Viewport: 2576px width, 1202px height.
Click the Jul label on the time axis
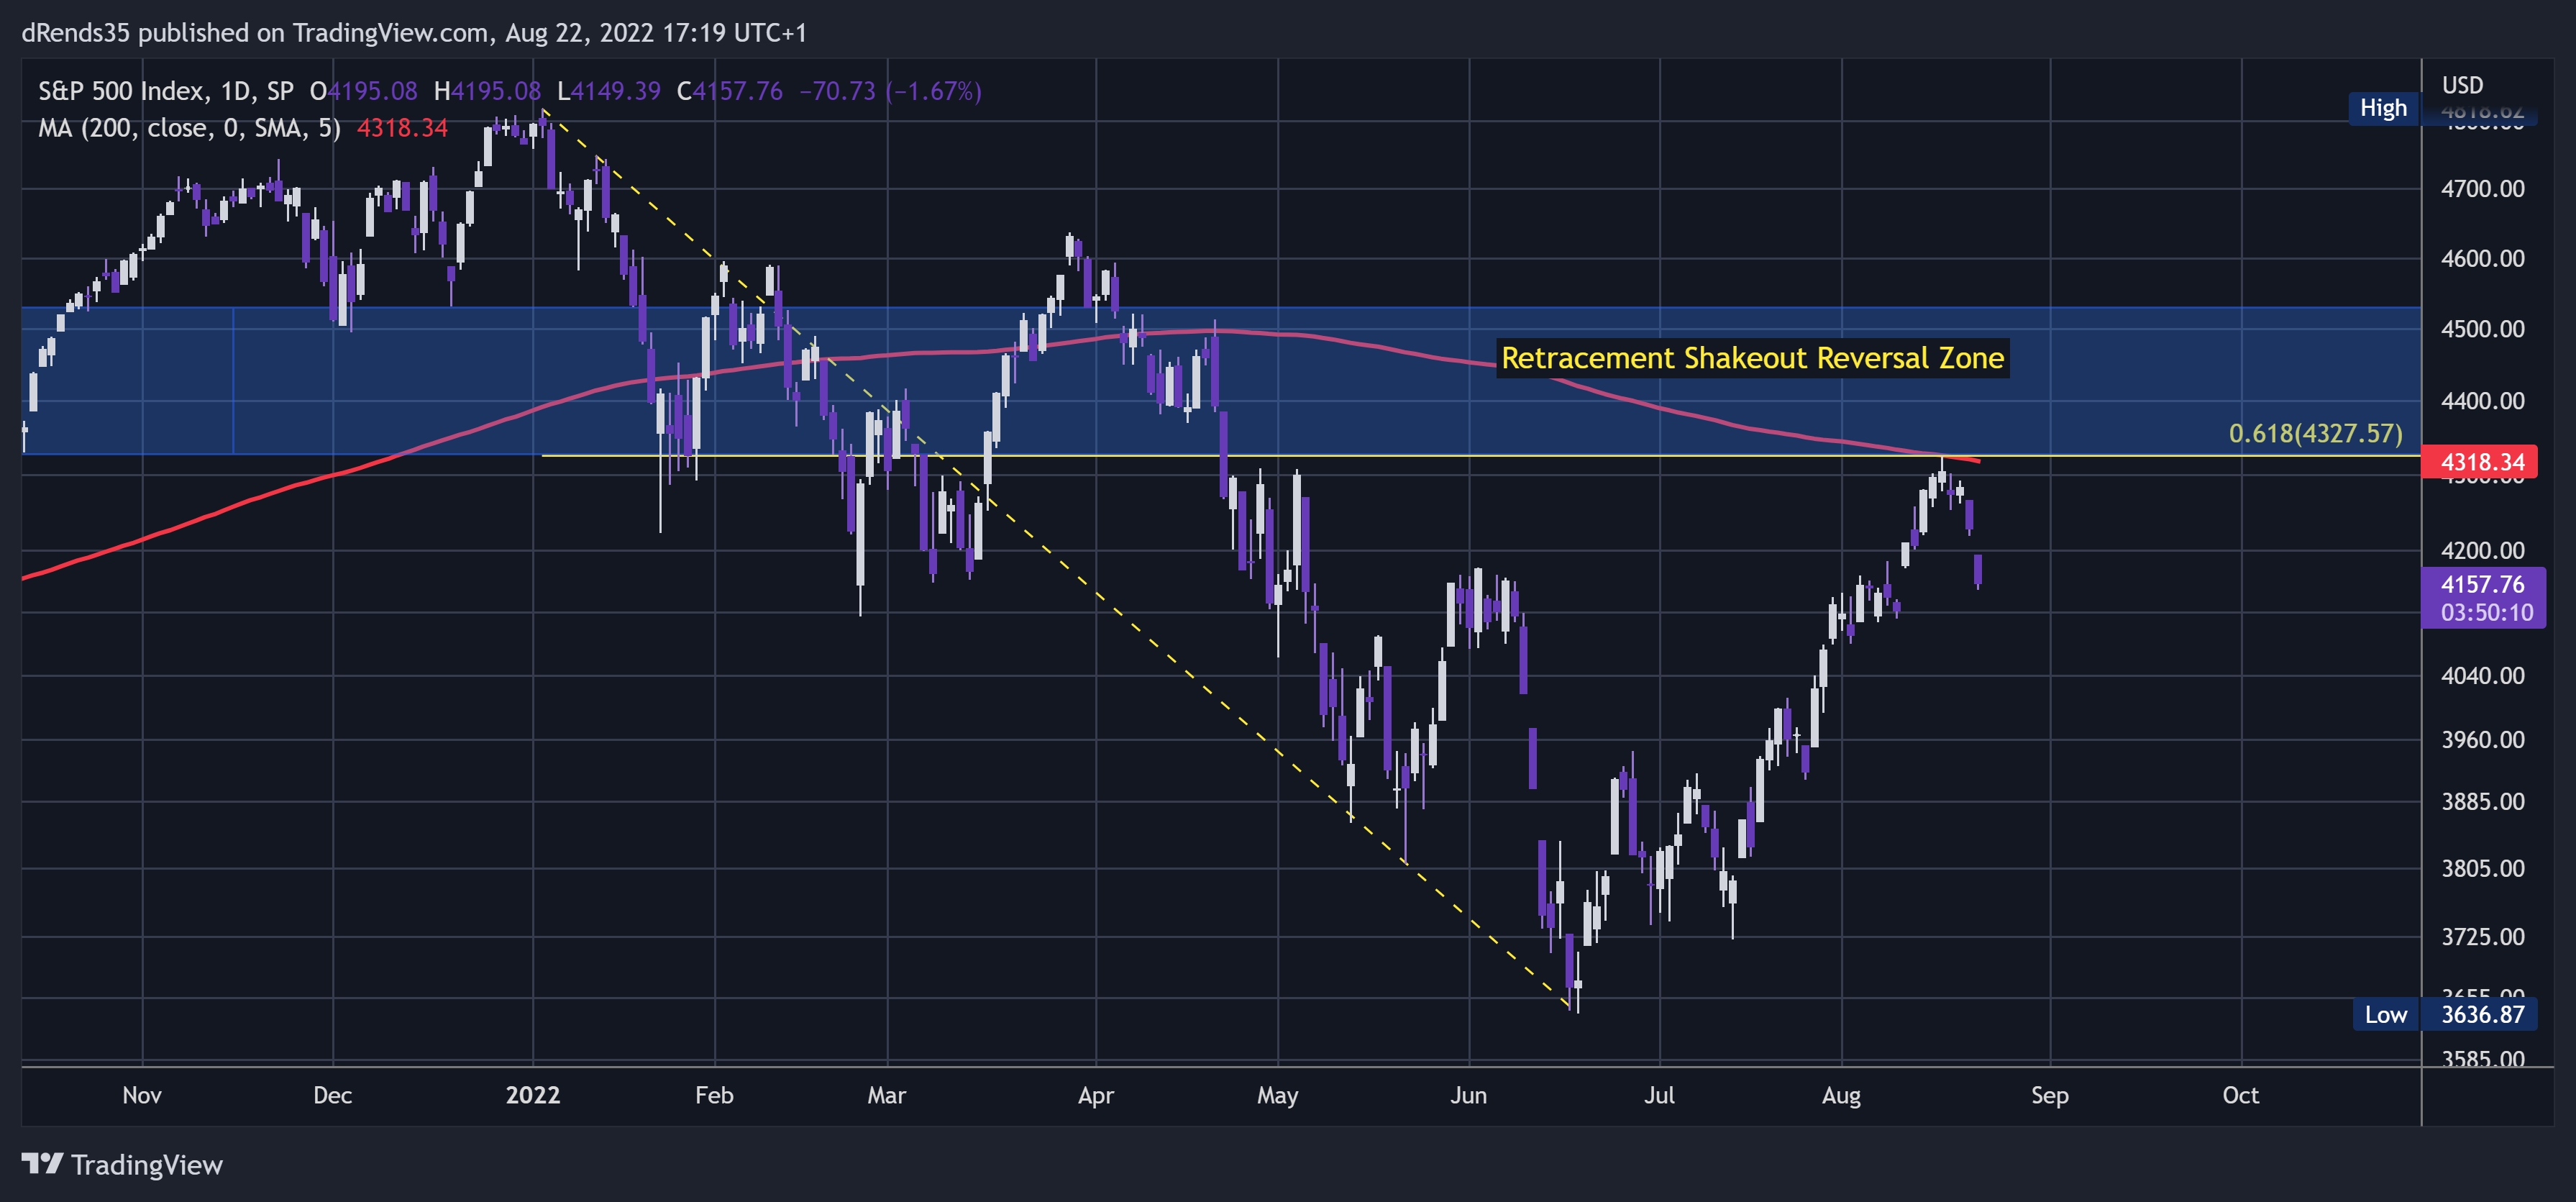[x=1659, y=1095]
